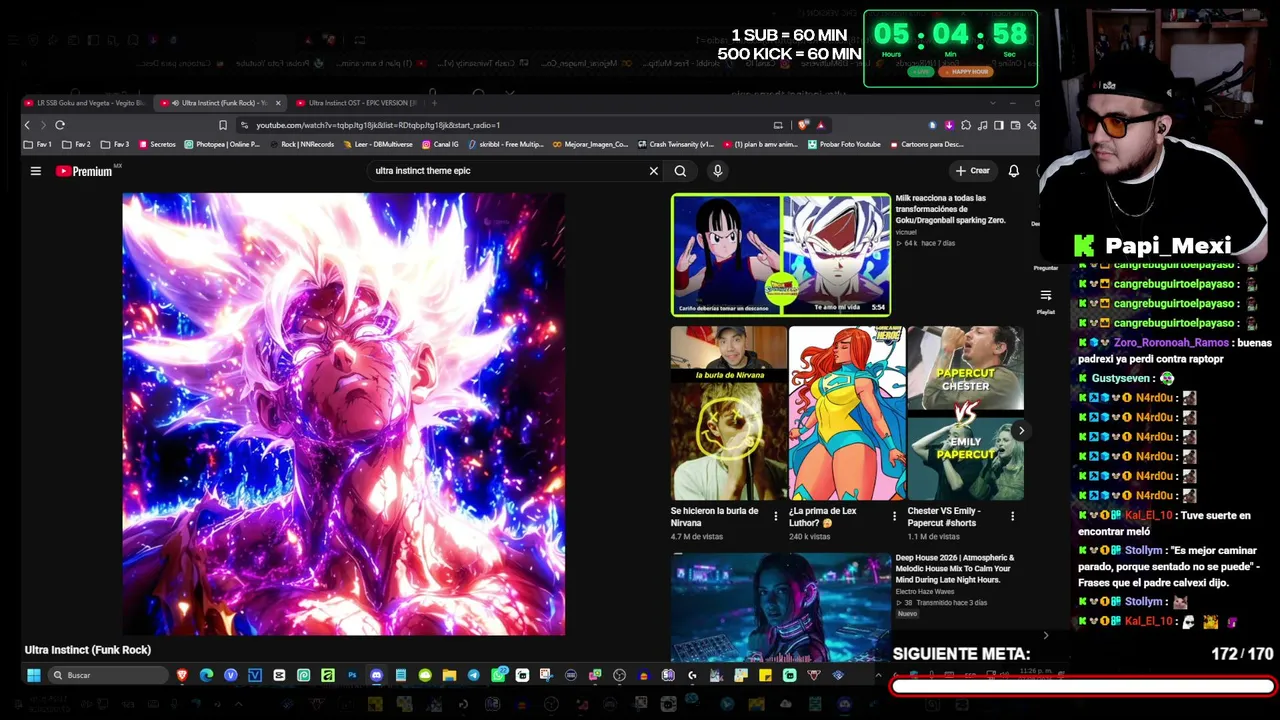
Task: Open Brave browser from the taskbar
Action: [x=182, y=675]
